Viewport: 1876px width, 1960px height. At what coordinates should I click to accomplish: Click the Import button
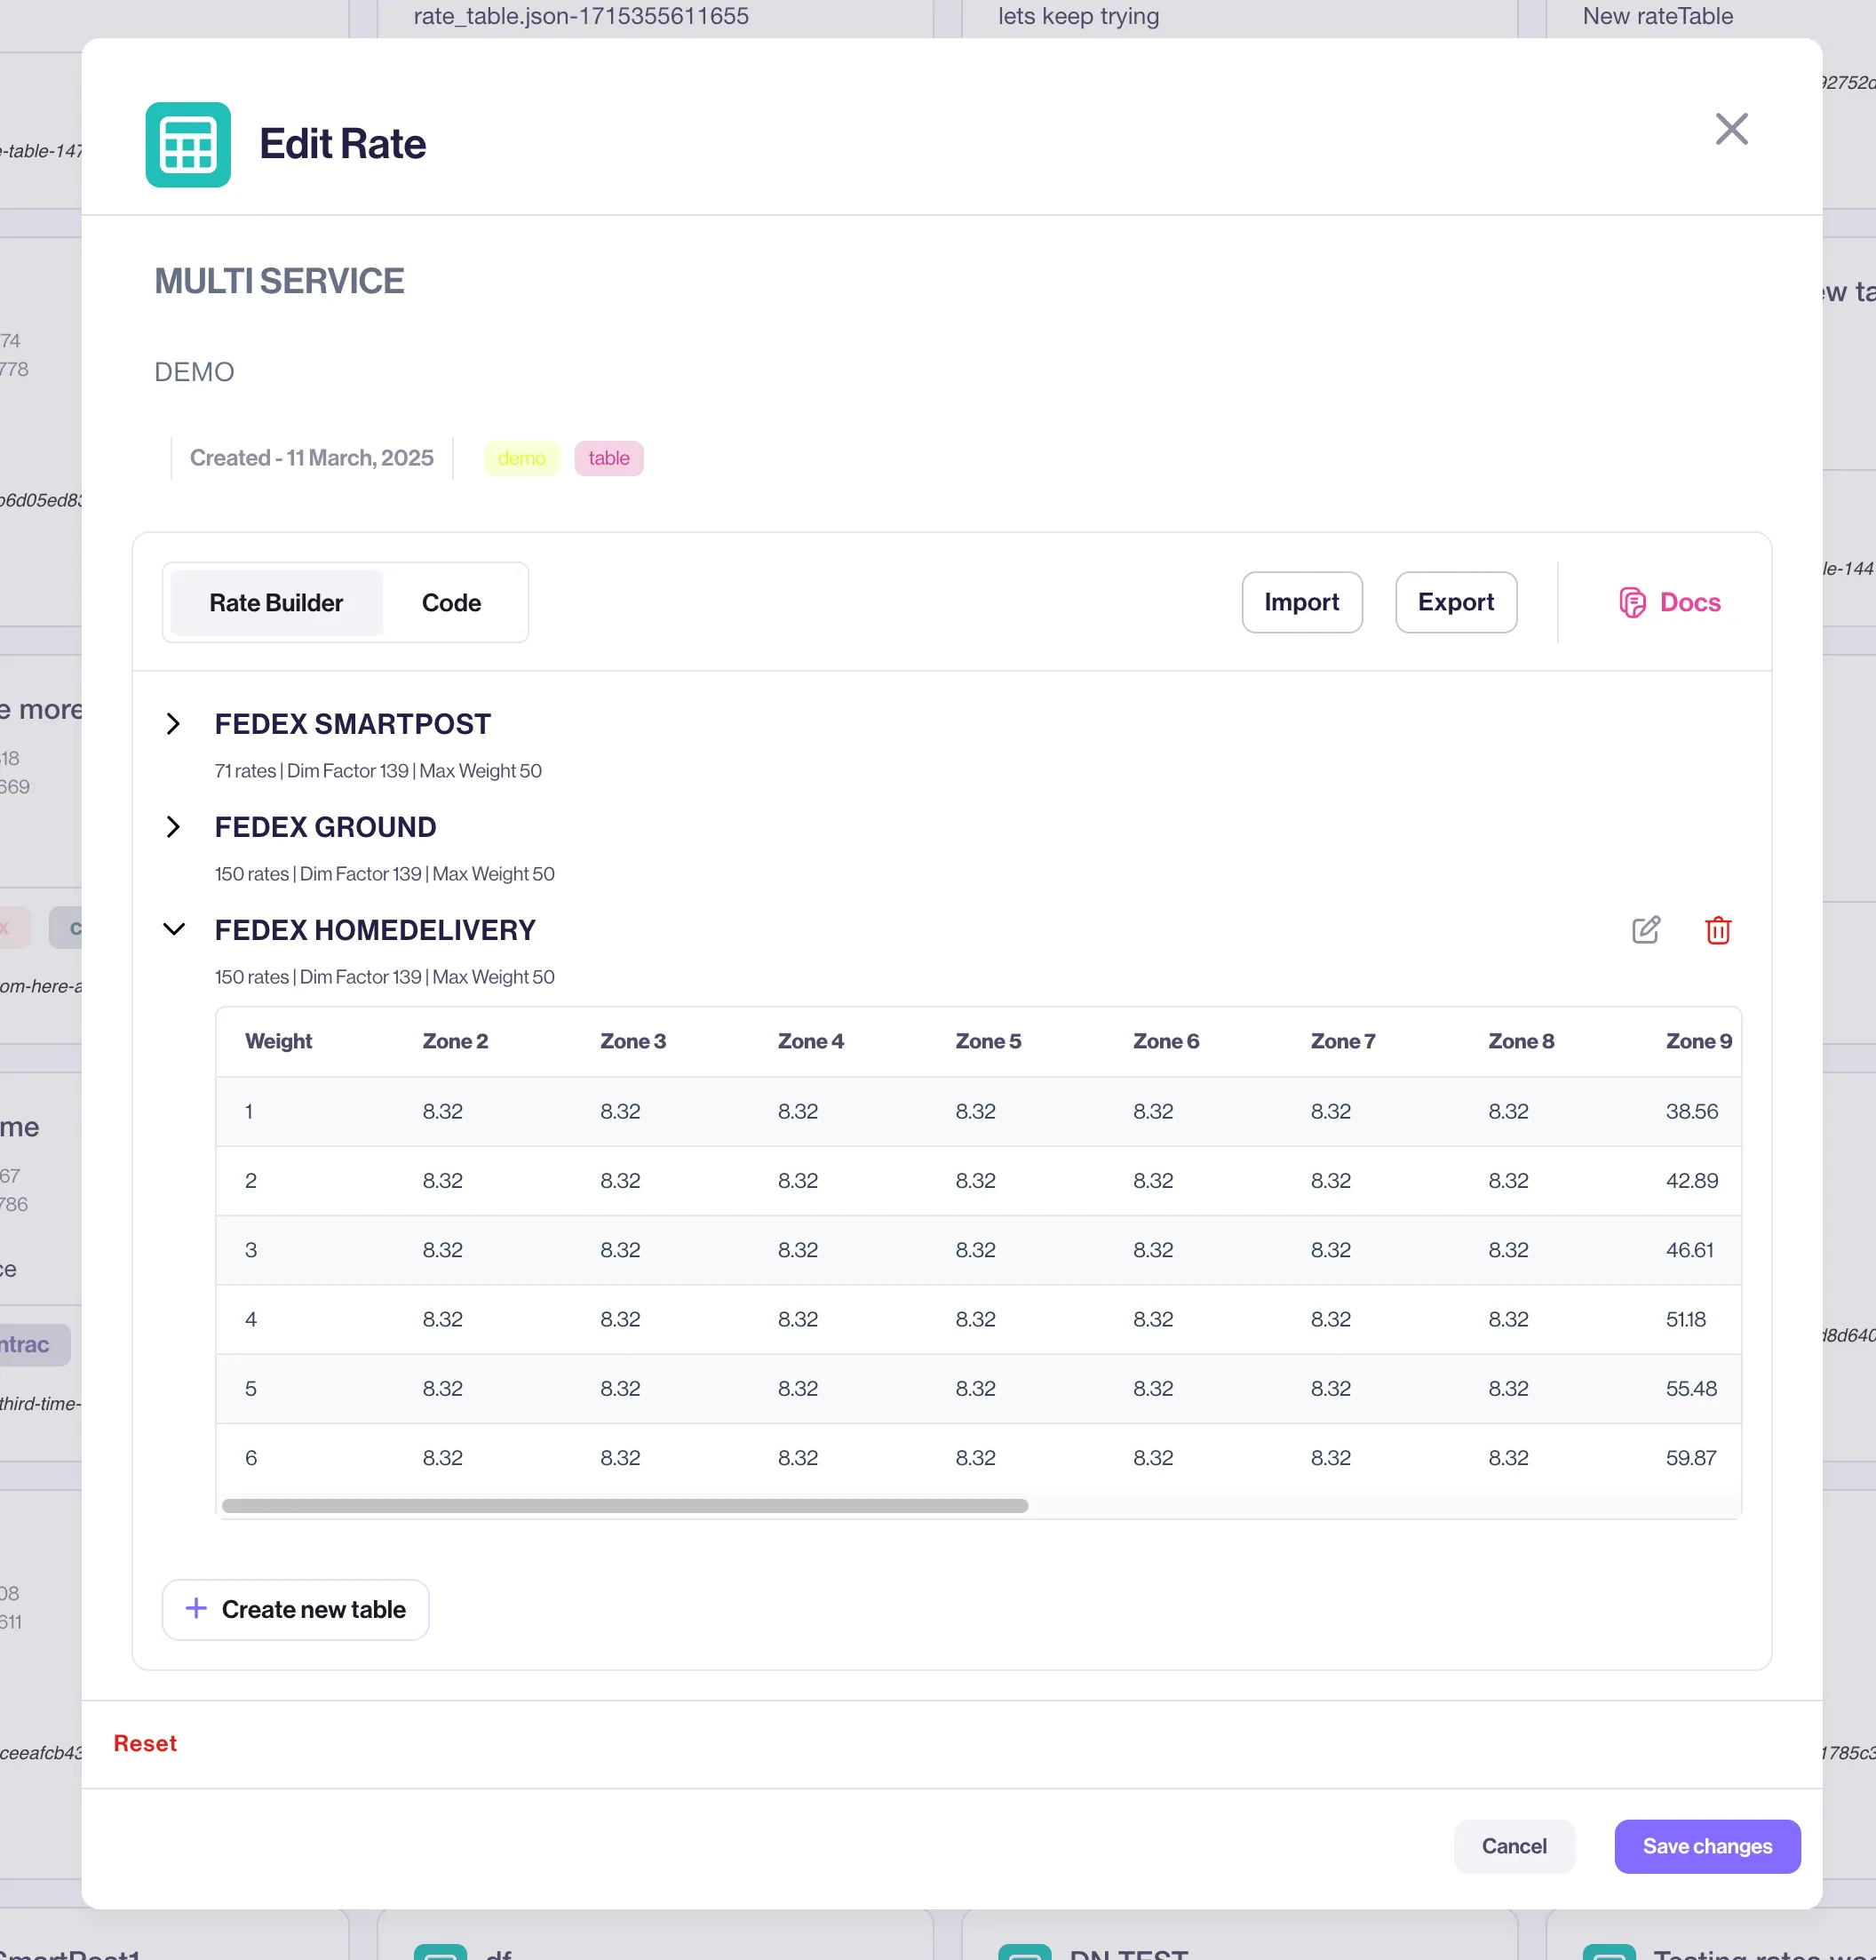pos(1302,602)
